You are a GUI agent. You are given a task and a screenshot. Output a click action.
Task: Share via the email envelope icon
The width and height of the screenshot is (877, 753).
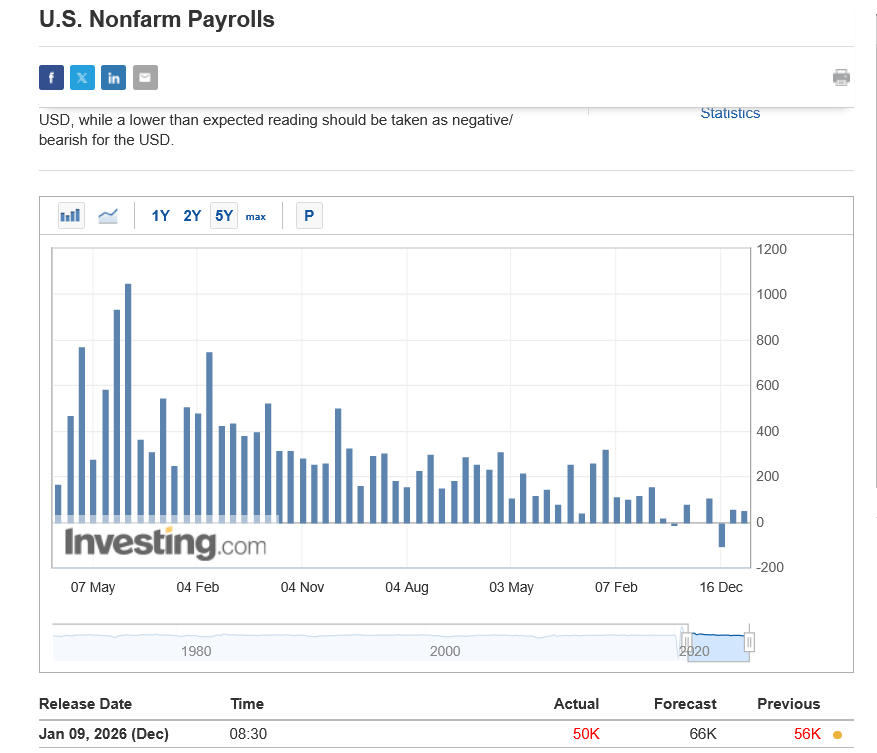coord(145,78)
